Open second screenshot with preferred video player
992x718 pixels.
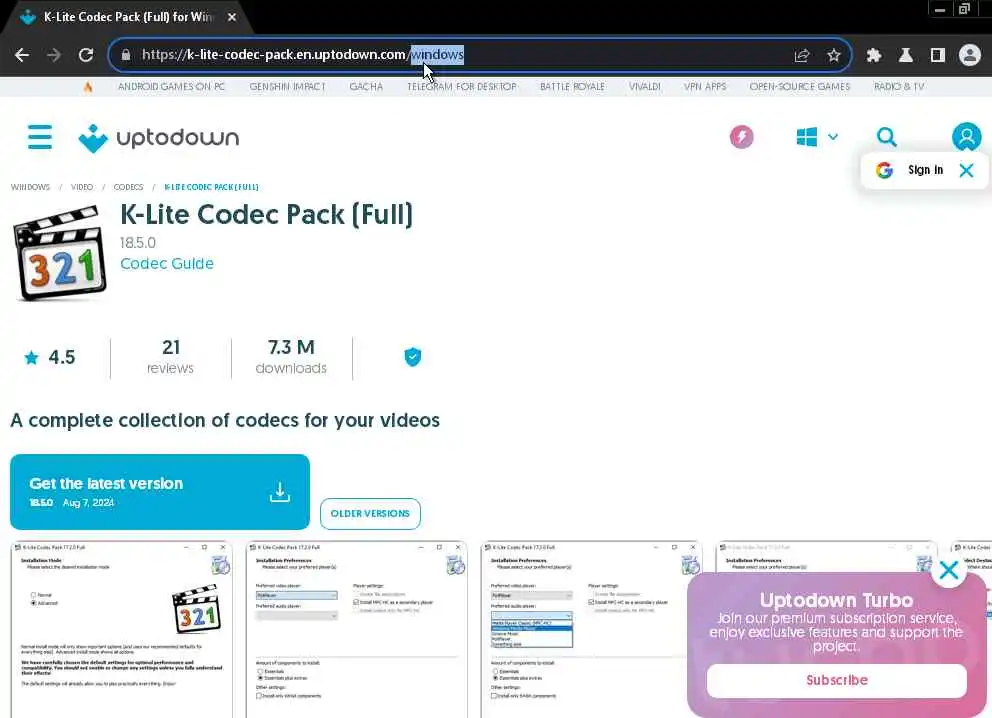tap(356, 629)
